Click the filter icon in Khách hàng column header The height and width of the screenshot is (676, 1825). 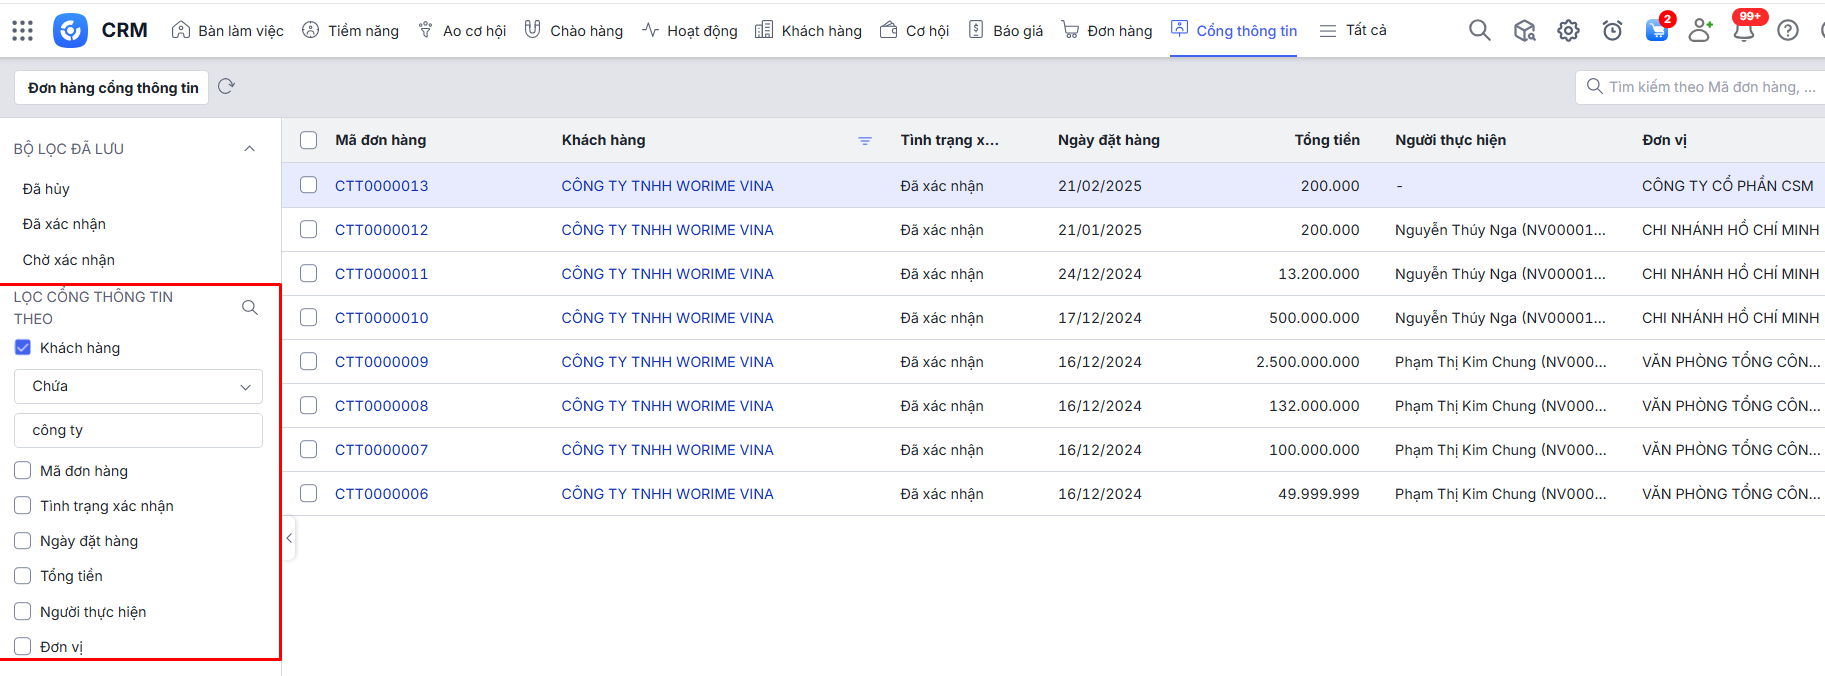click(865, 141)
